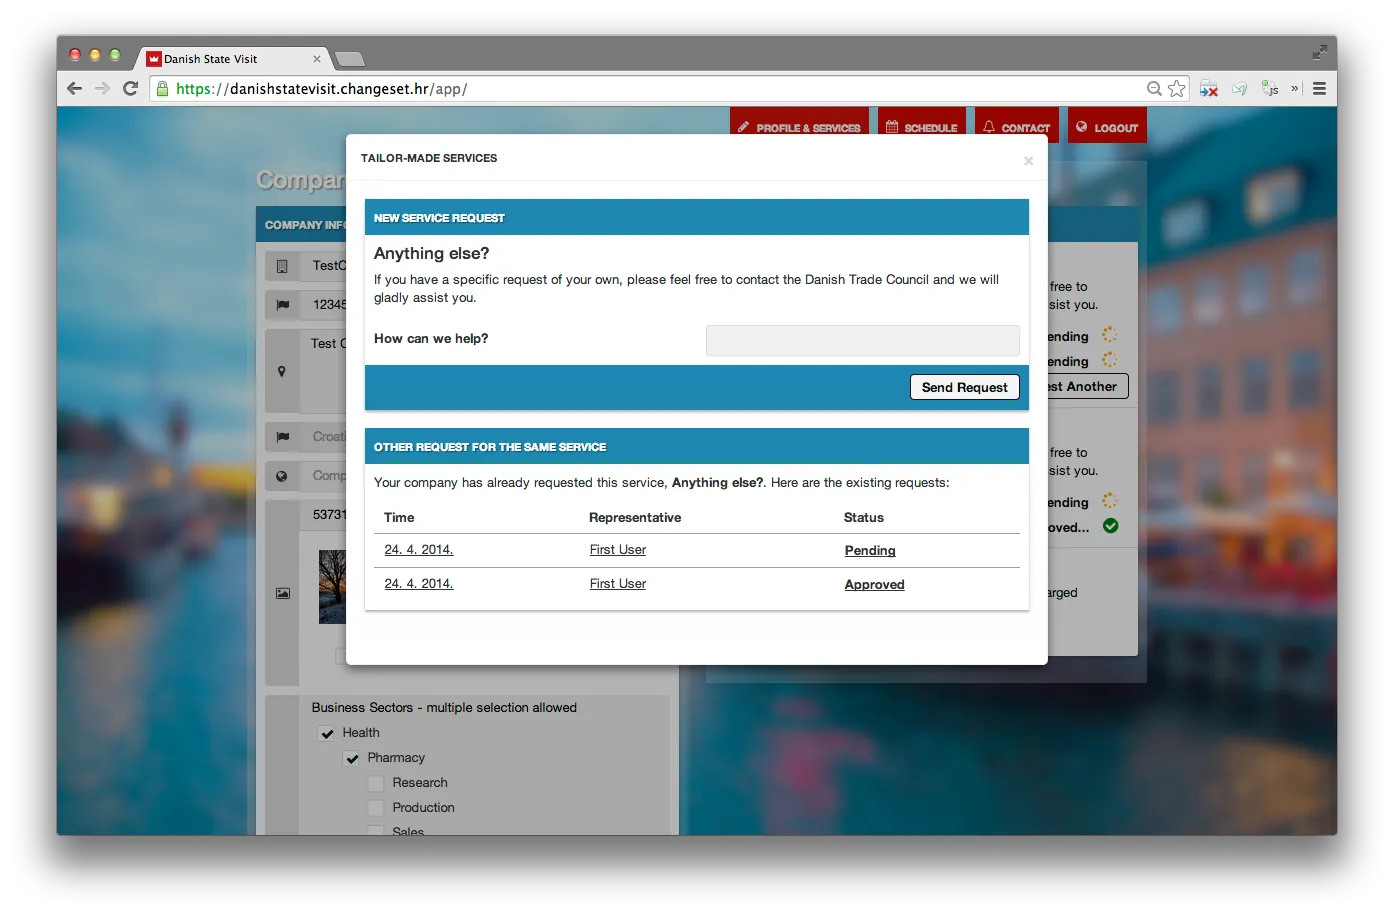Bookmark page using the star icon
Viewport: 1394px width, 914px height.
(x=1177, y=88)
